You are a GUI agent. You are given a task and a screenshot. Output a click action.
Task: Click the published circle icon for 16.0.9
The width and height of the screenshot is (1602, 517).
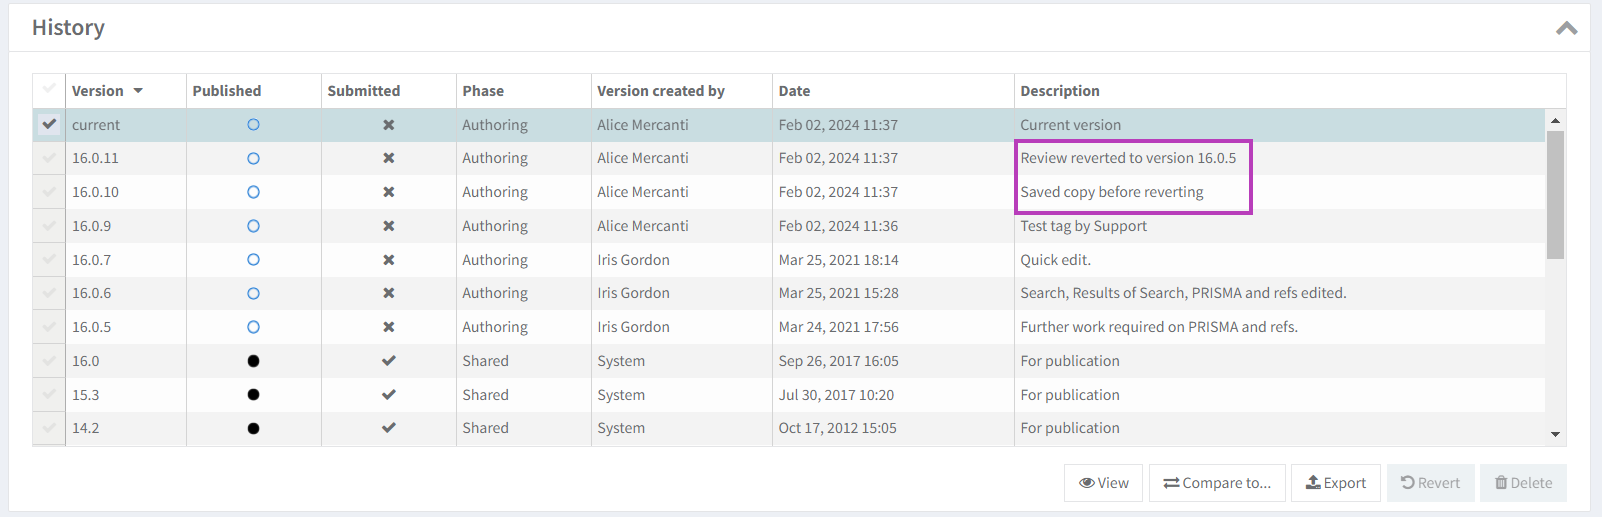point(253,226)
